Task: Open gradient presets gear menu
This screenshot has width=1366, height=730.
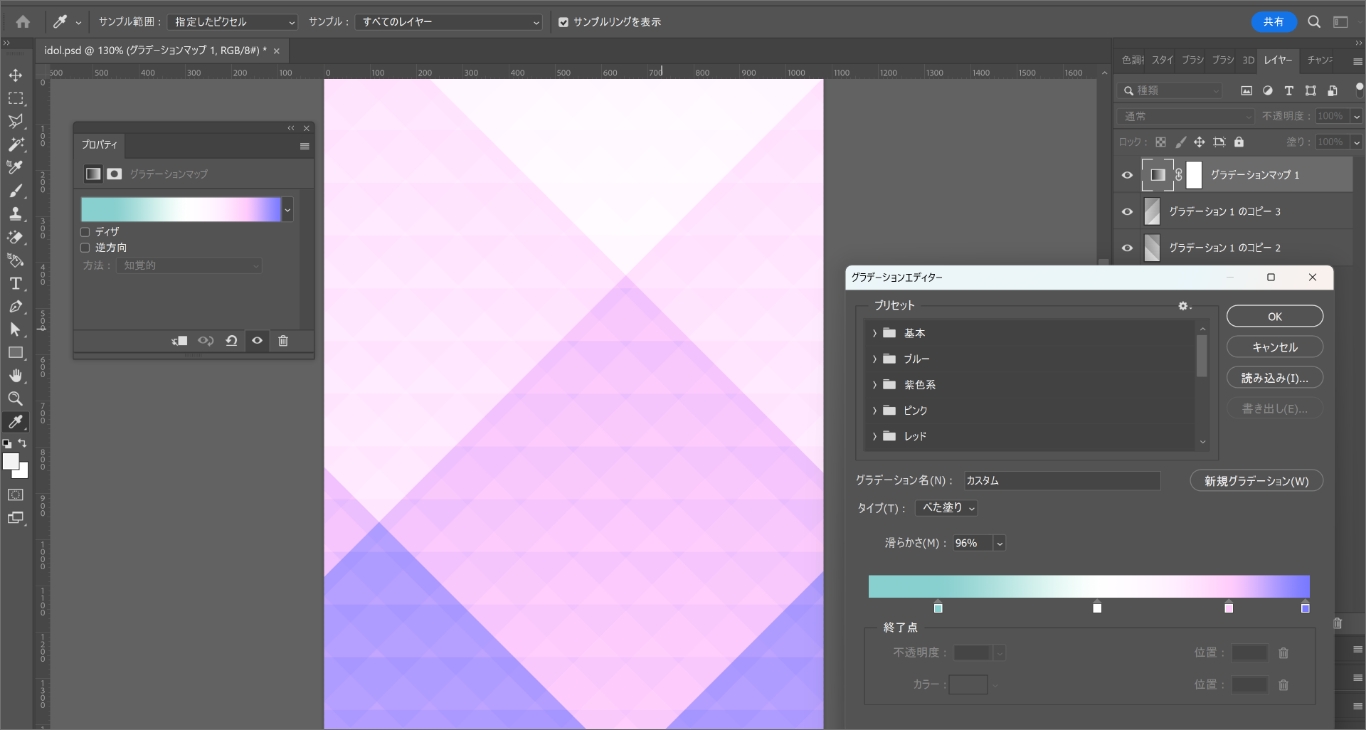Action: [x=1184, y=306]
